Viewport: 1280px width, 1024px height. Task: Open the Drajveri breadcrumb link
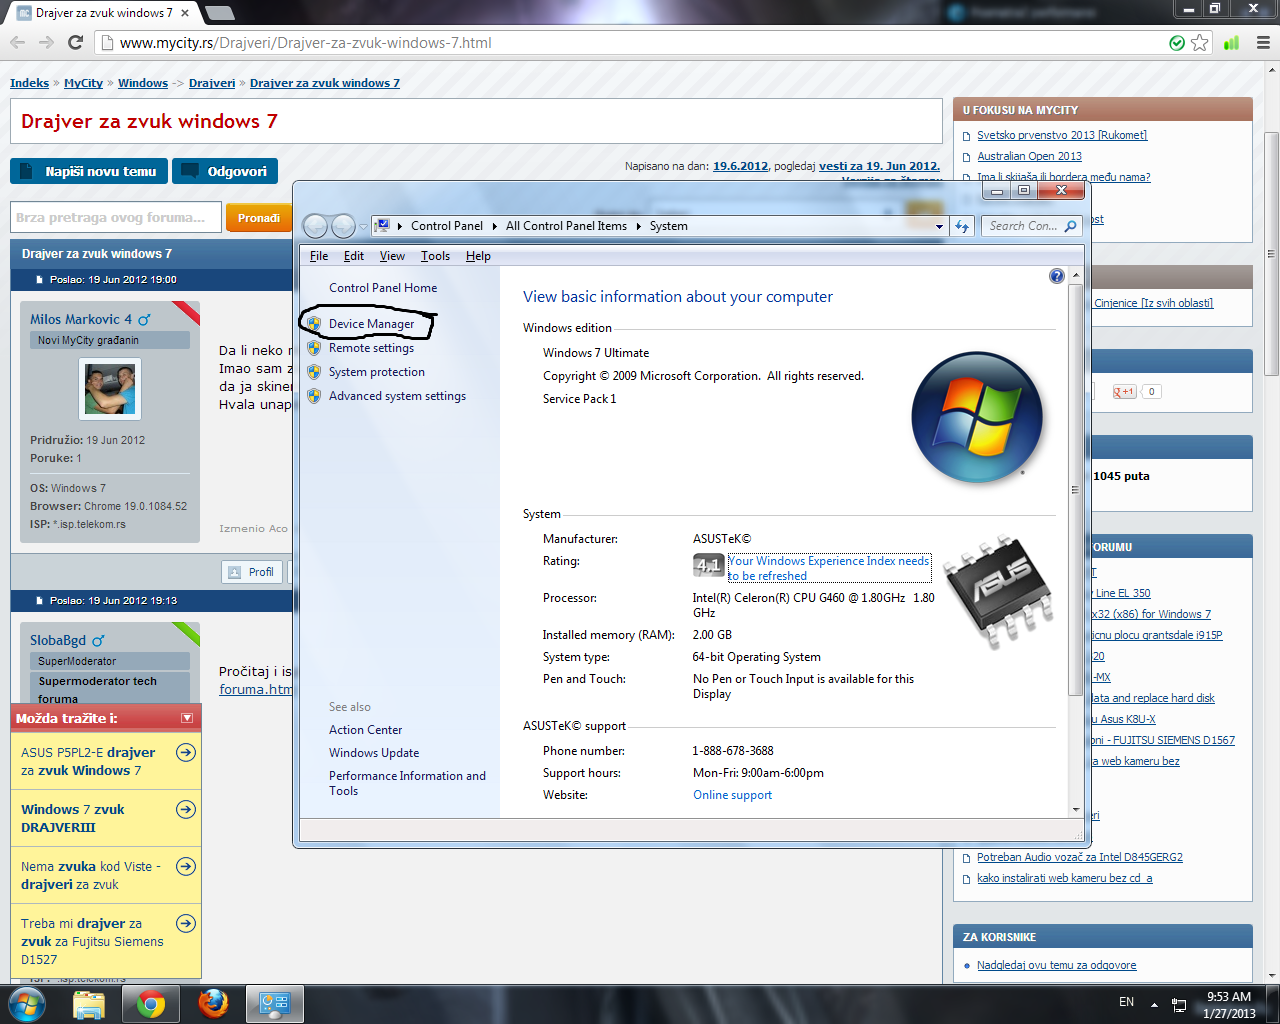pos(212,83)
